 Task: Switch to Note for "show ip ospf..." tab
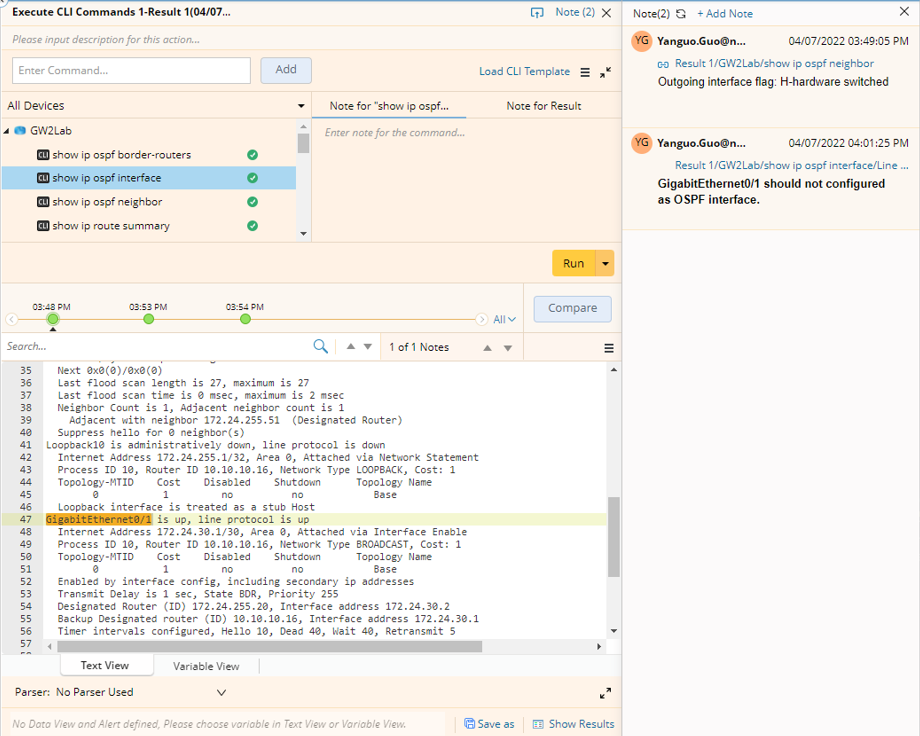tap(389, 106)
